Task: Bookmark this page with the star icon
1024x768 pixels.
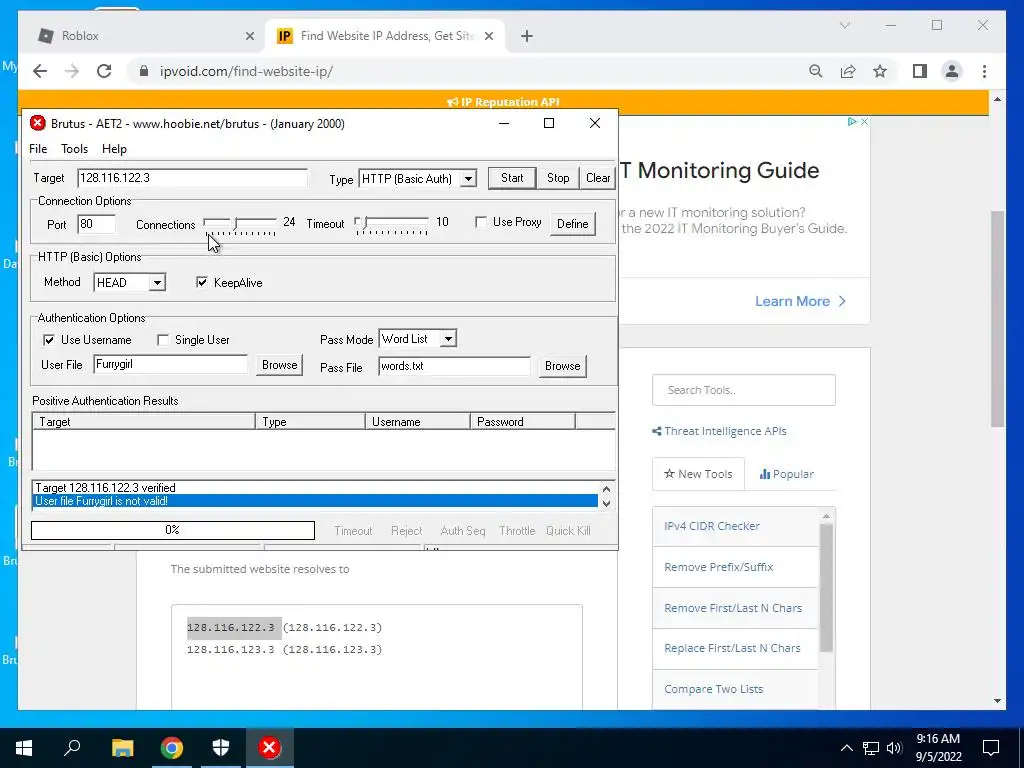Action: click(x=880, y=71)
